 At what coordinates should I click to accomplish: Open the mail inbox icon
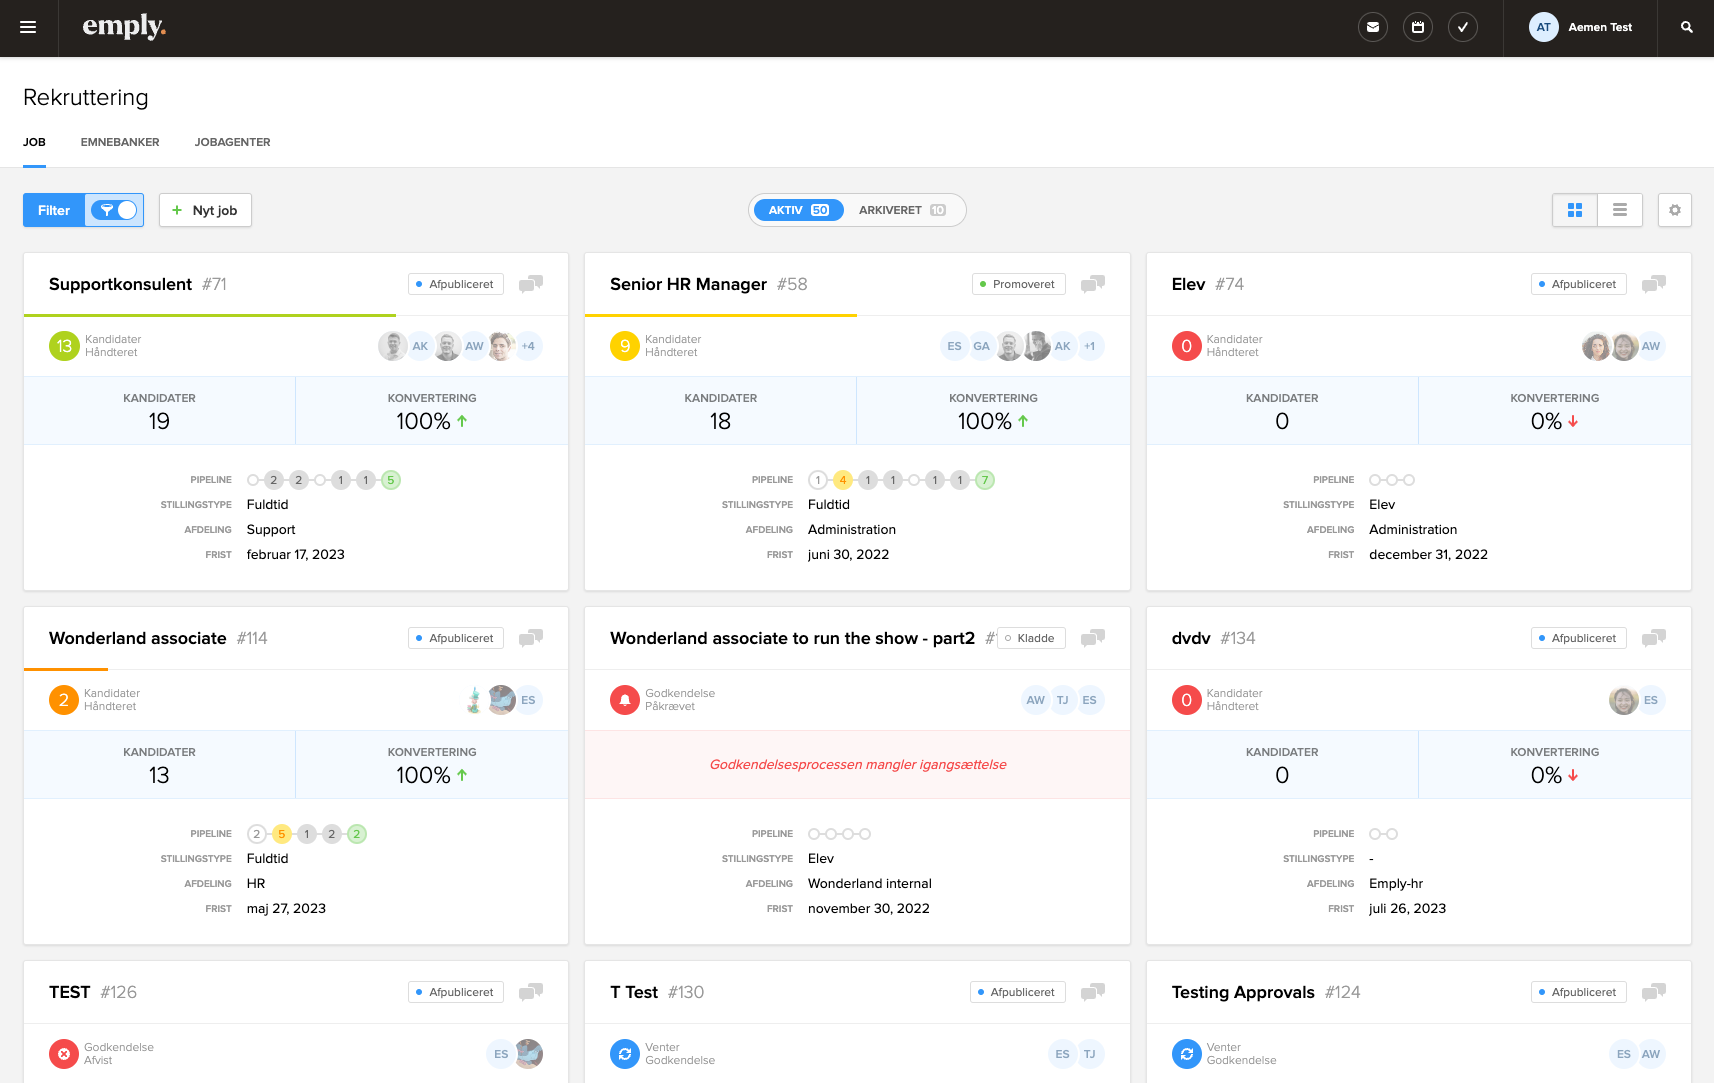point(1373,28)
